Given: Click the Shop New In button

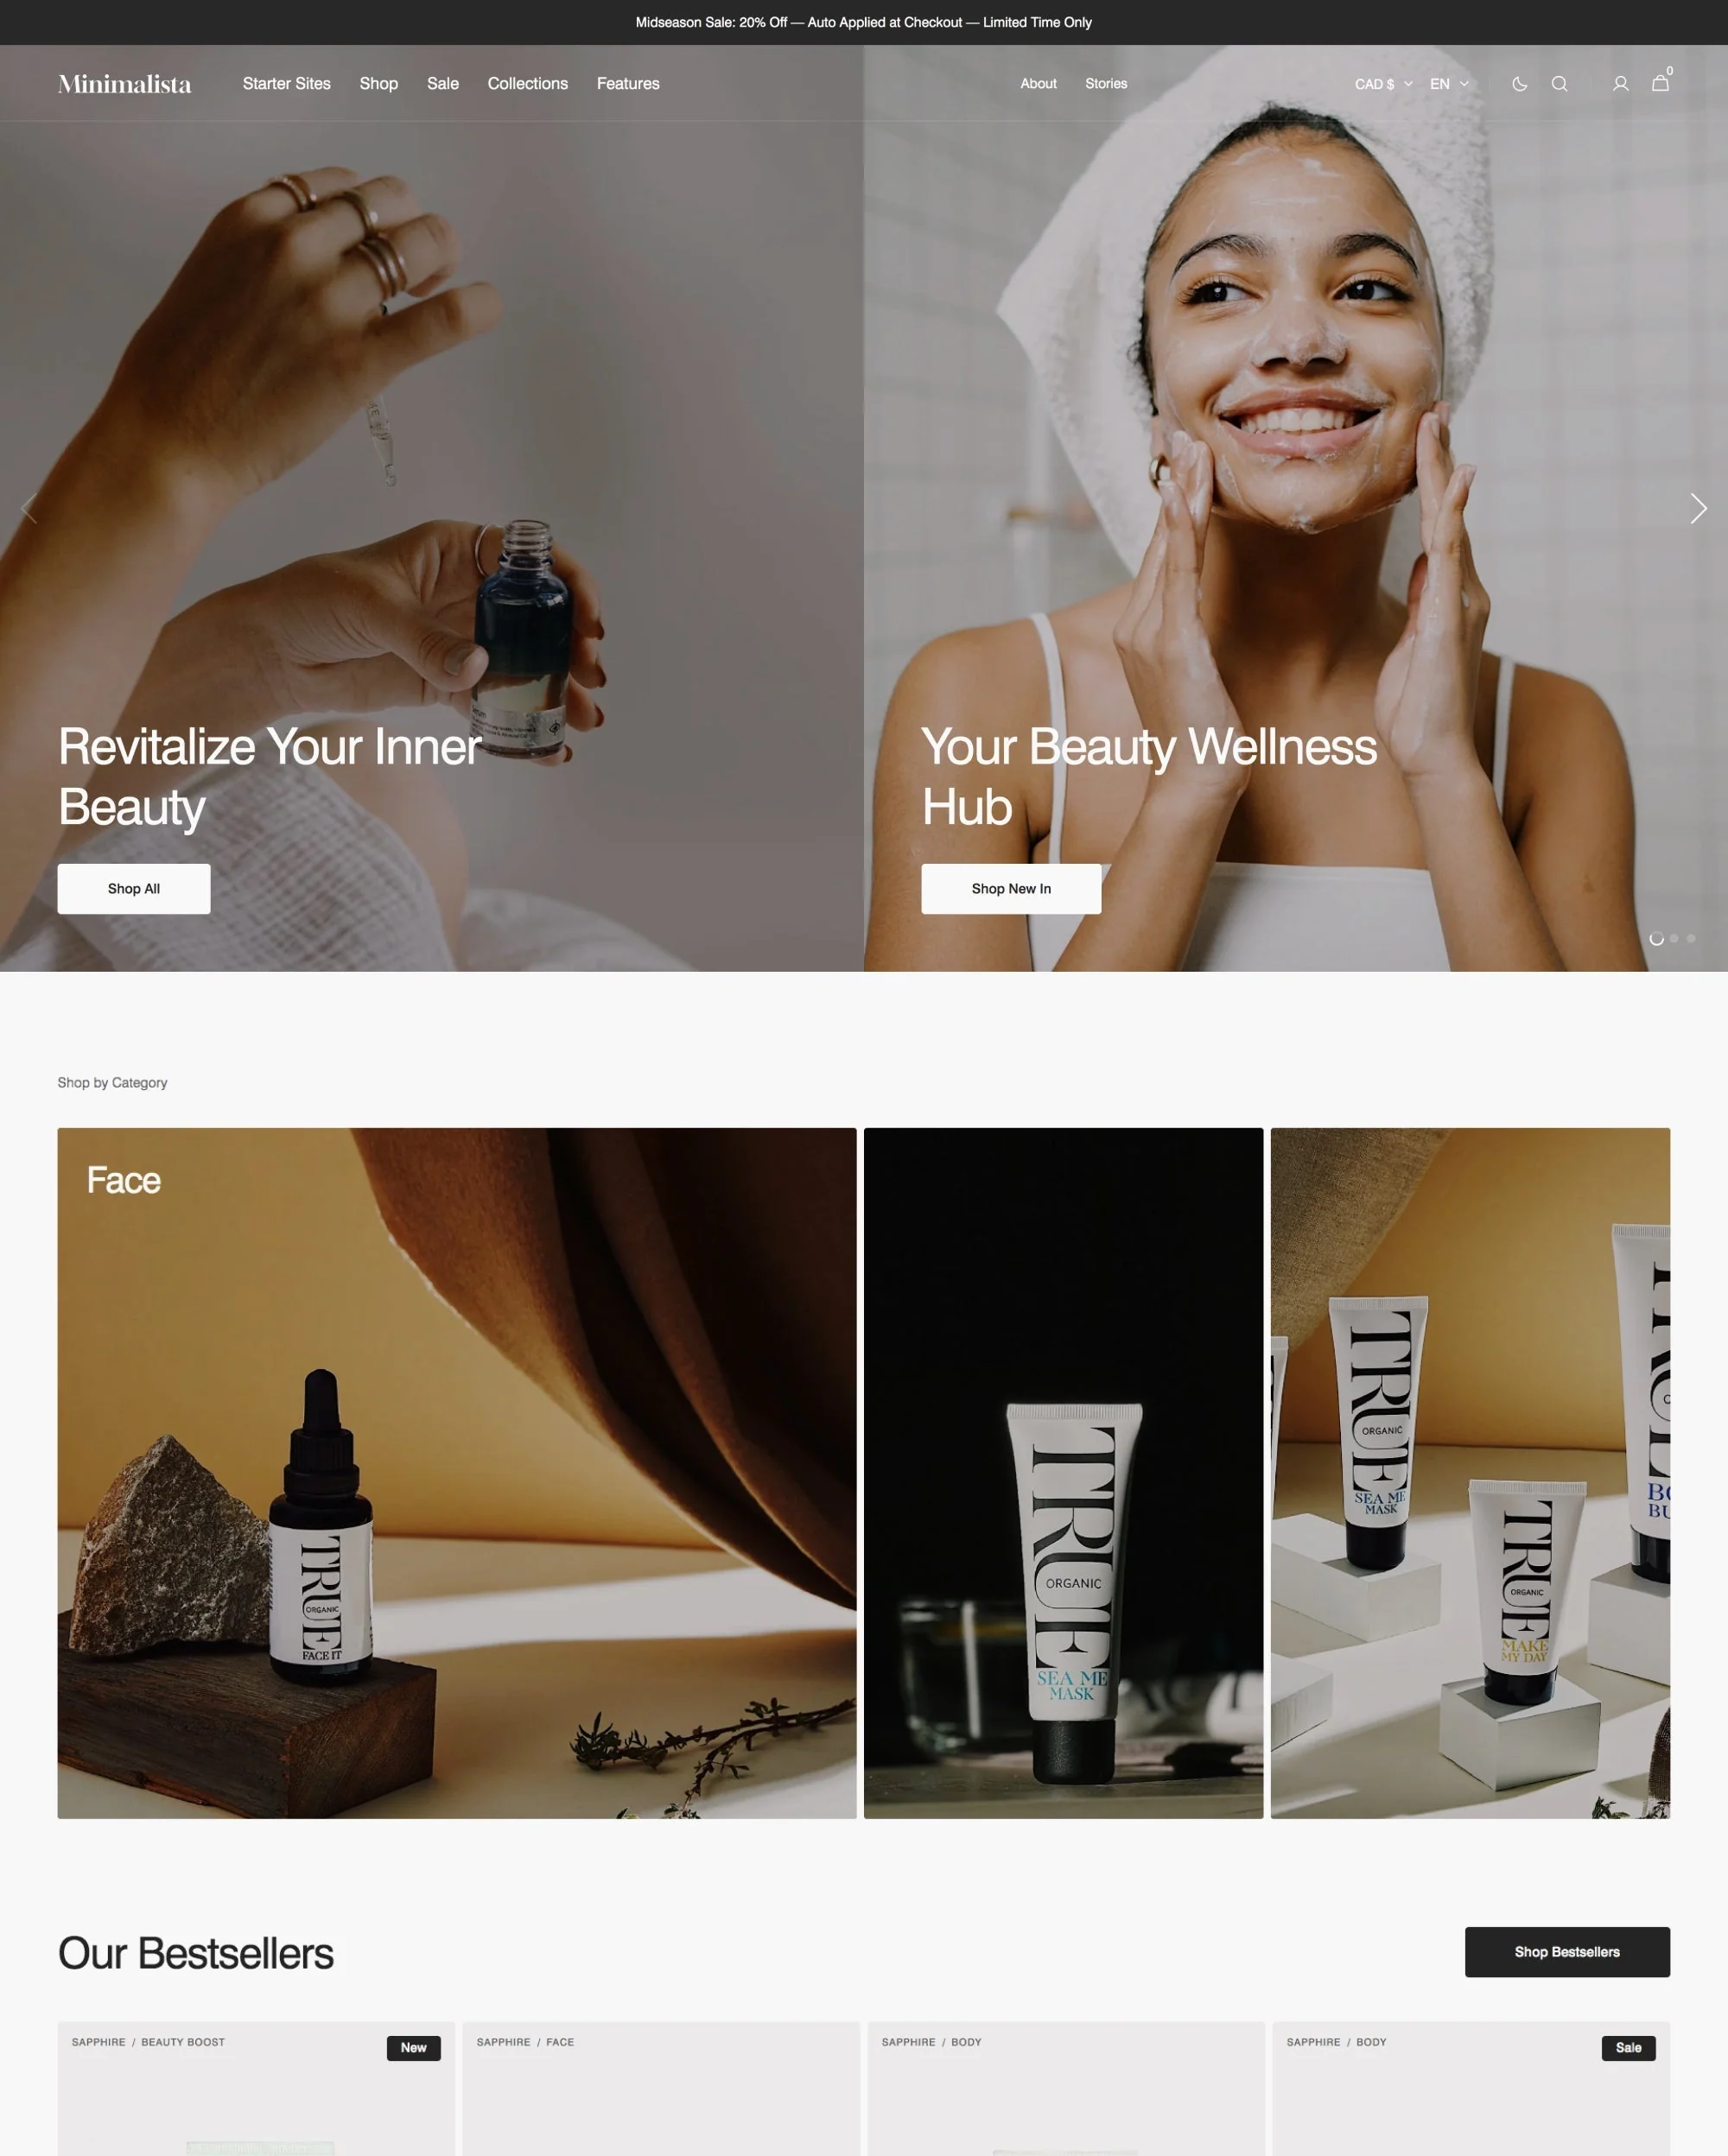Looking at the screenshot, I should (1010, 889).
